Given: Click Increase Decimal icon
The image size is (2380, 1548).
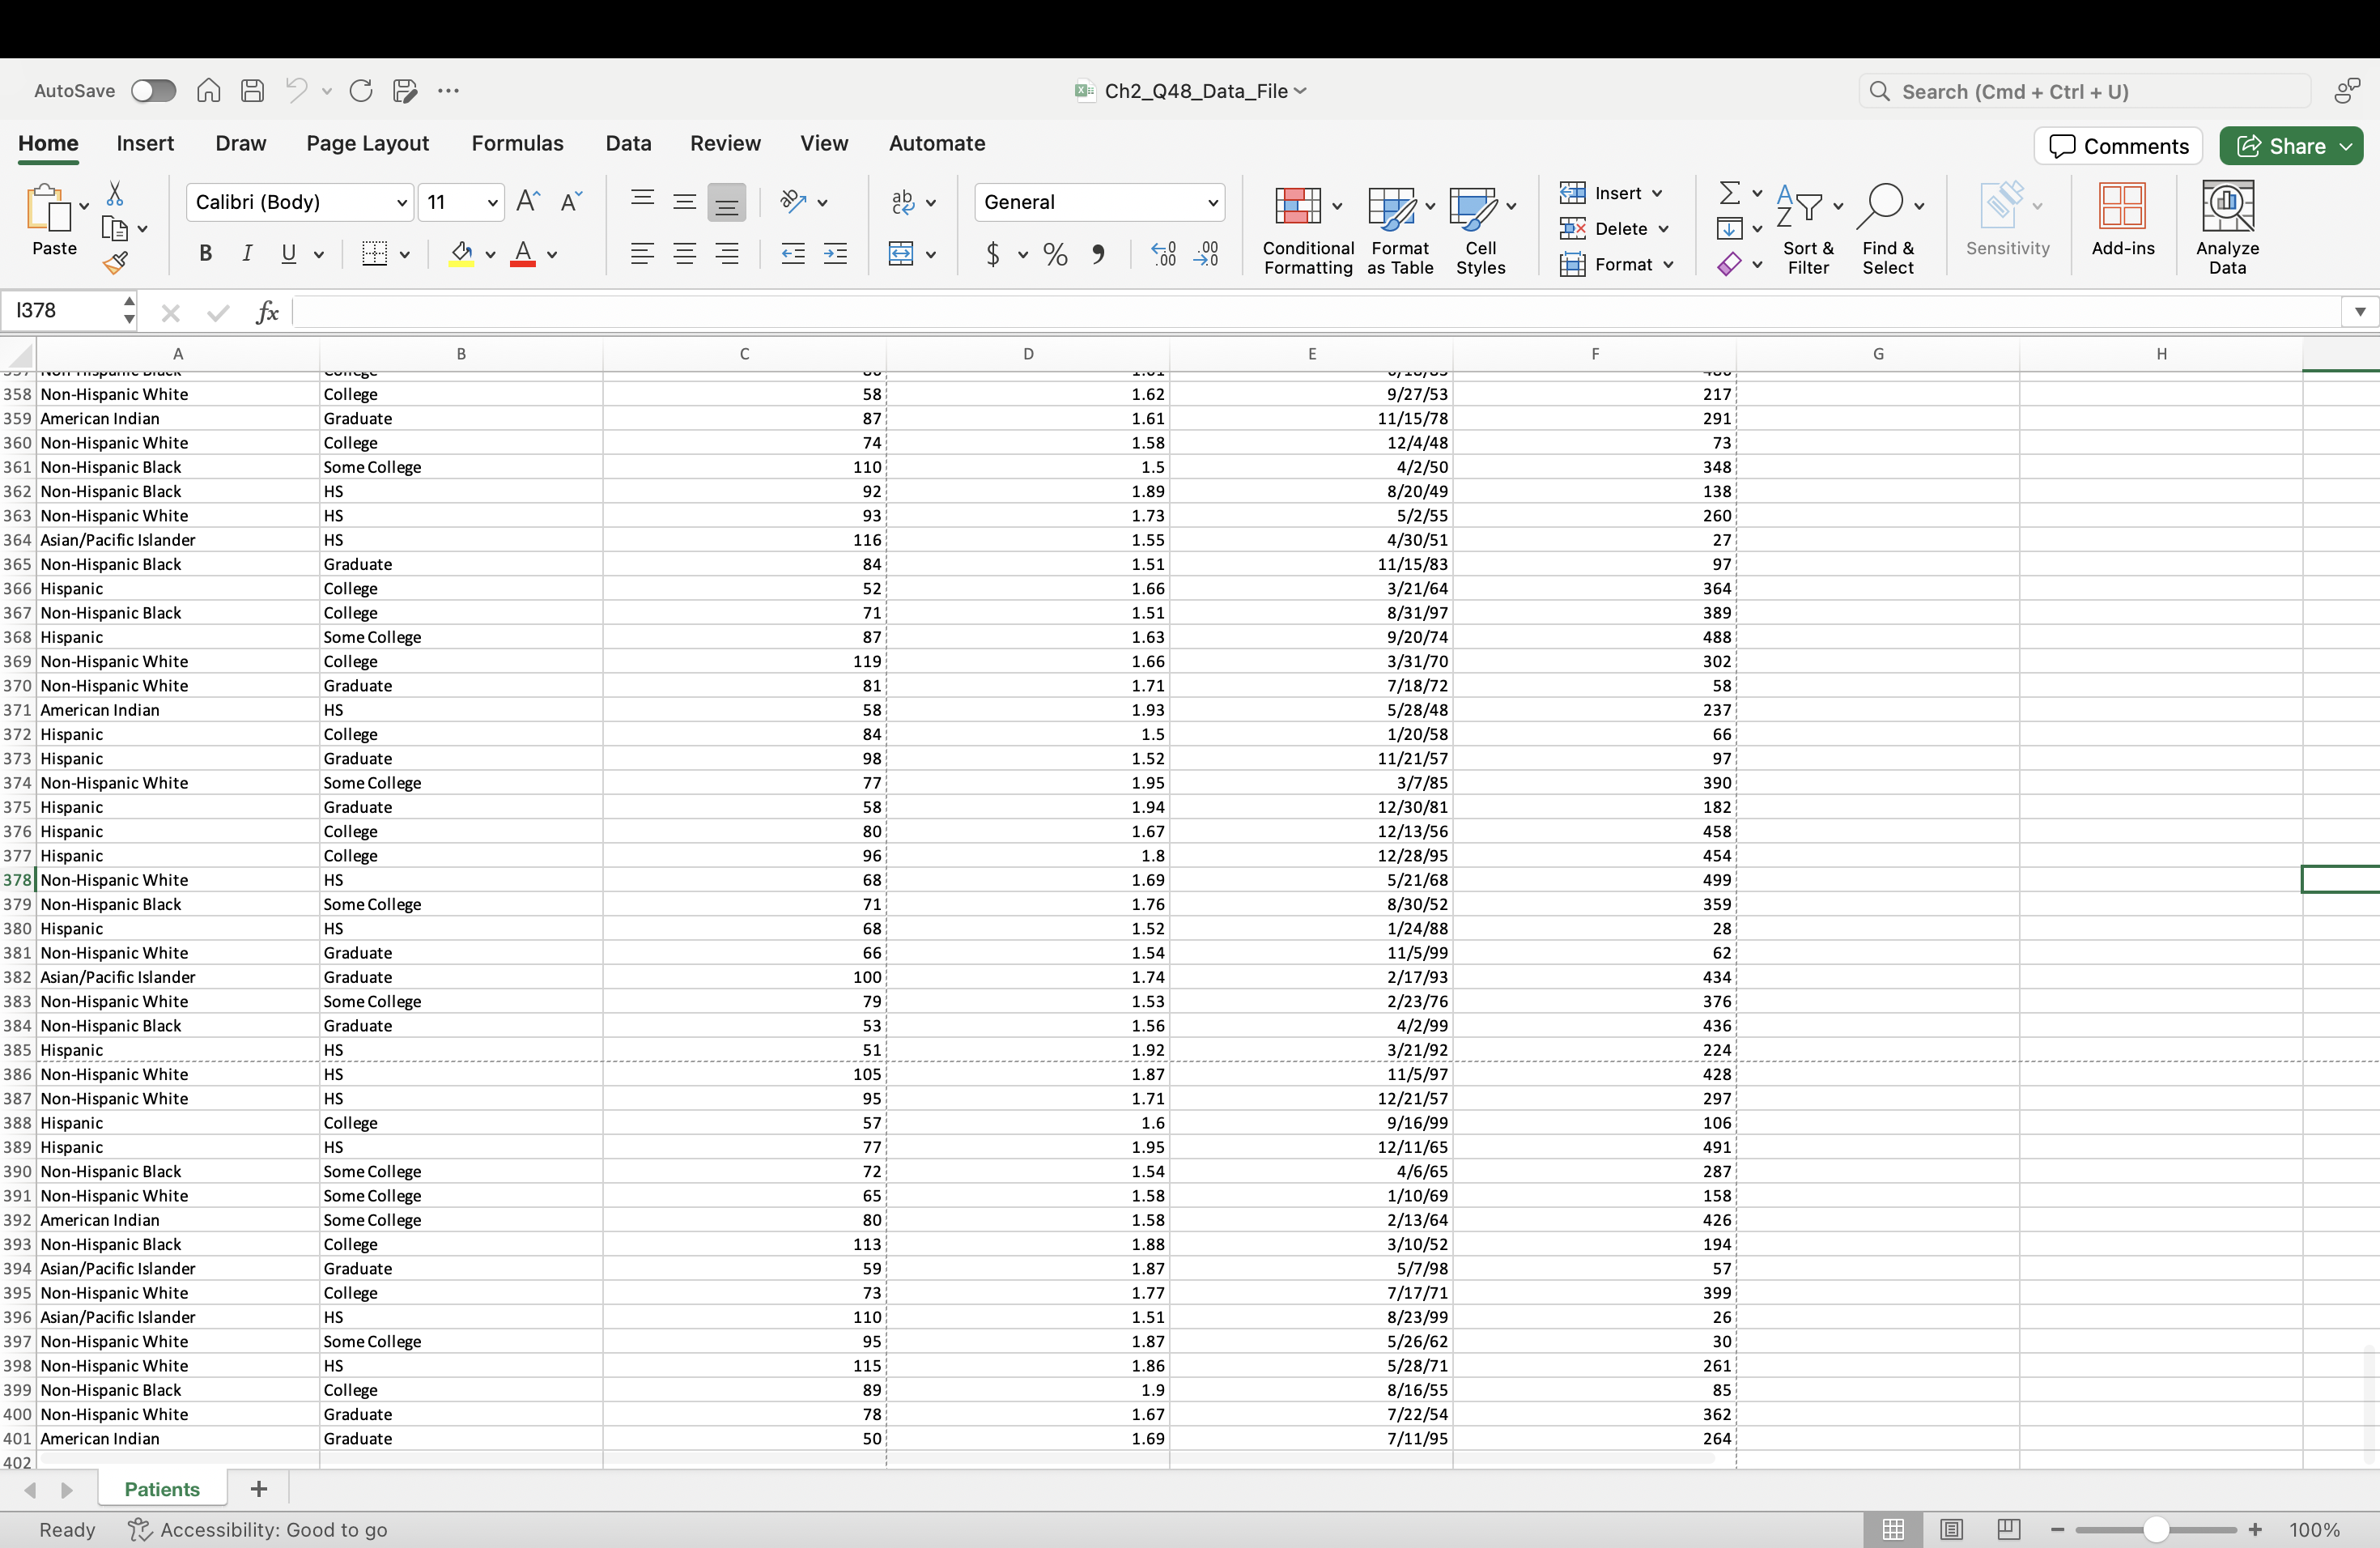Looking at the screenshot, I should 1163,254.
